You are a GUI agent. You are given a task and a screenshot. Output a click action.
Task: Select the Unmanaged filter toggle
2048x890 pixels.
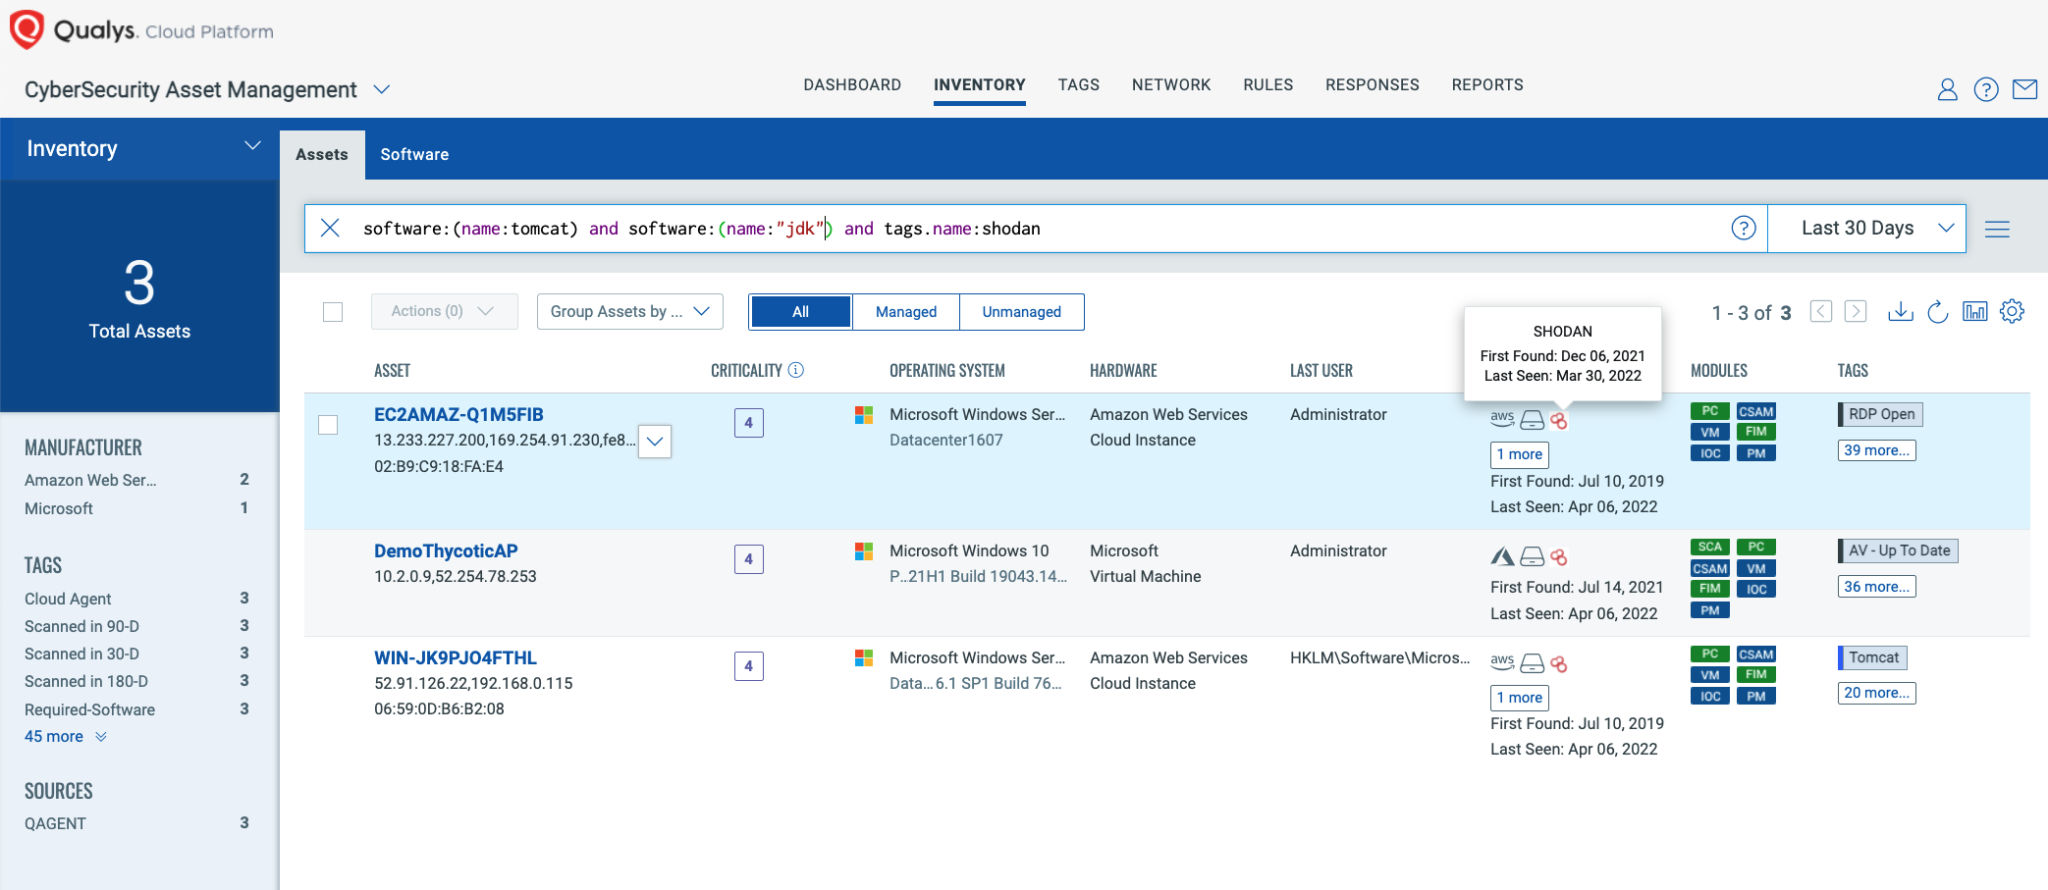click(1021, 312)
